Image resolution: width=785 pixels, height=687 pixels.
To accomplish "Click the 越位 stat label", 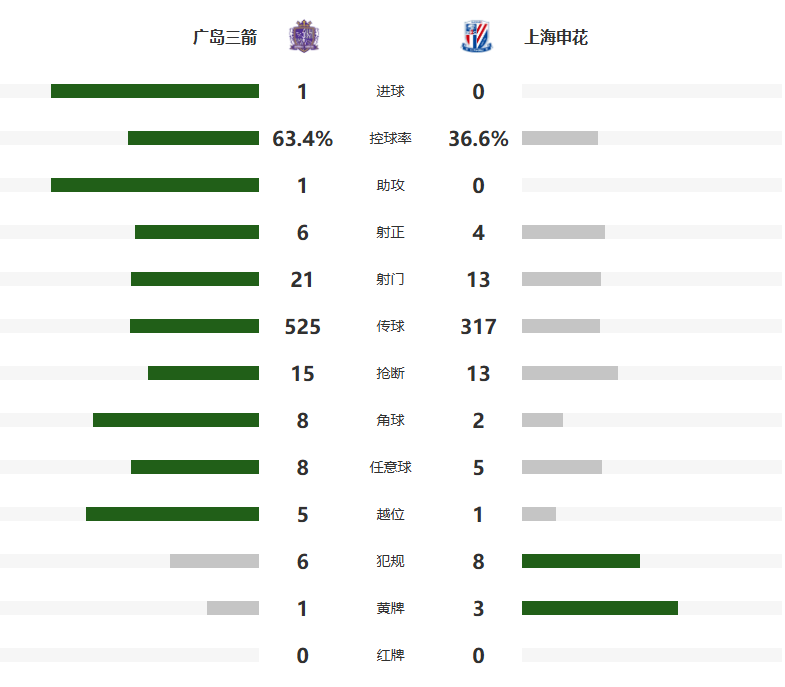I will tap(390, 514).
